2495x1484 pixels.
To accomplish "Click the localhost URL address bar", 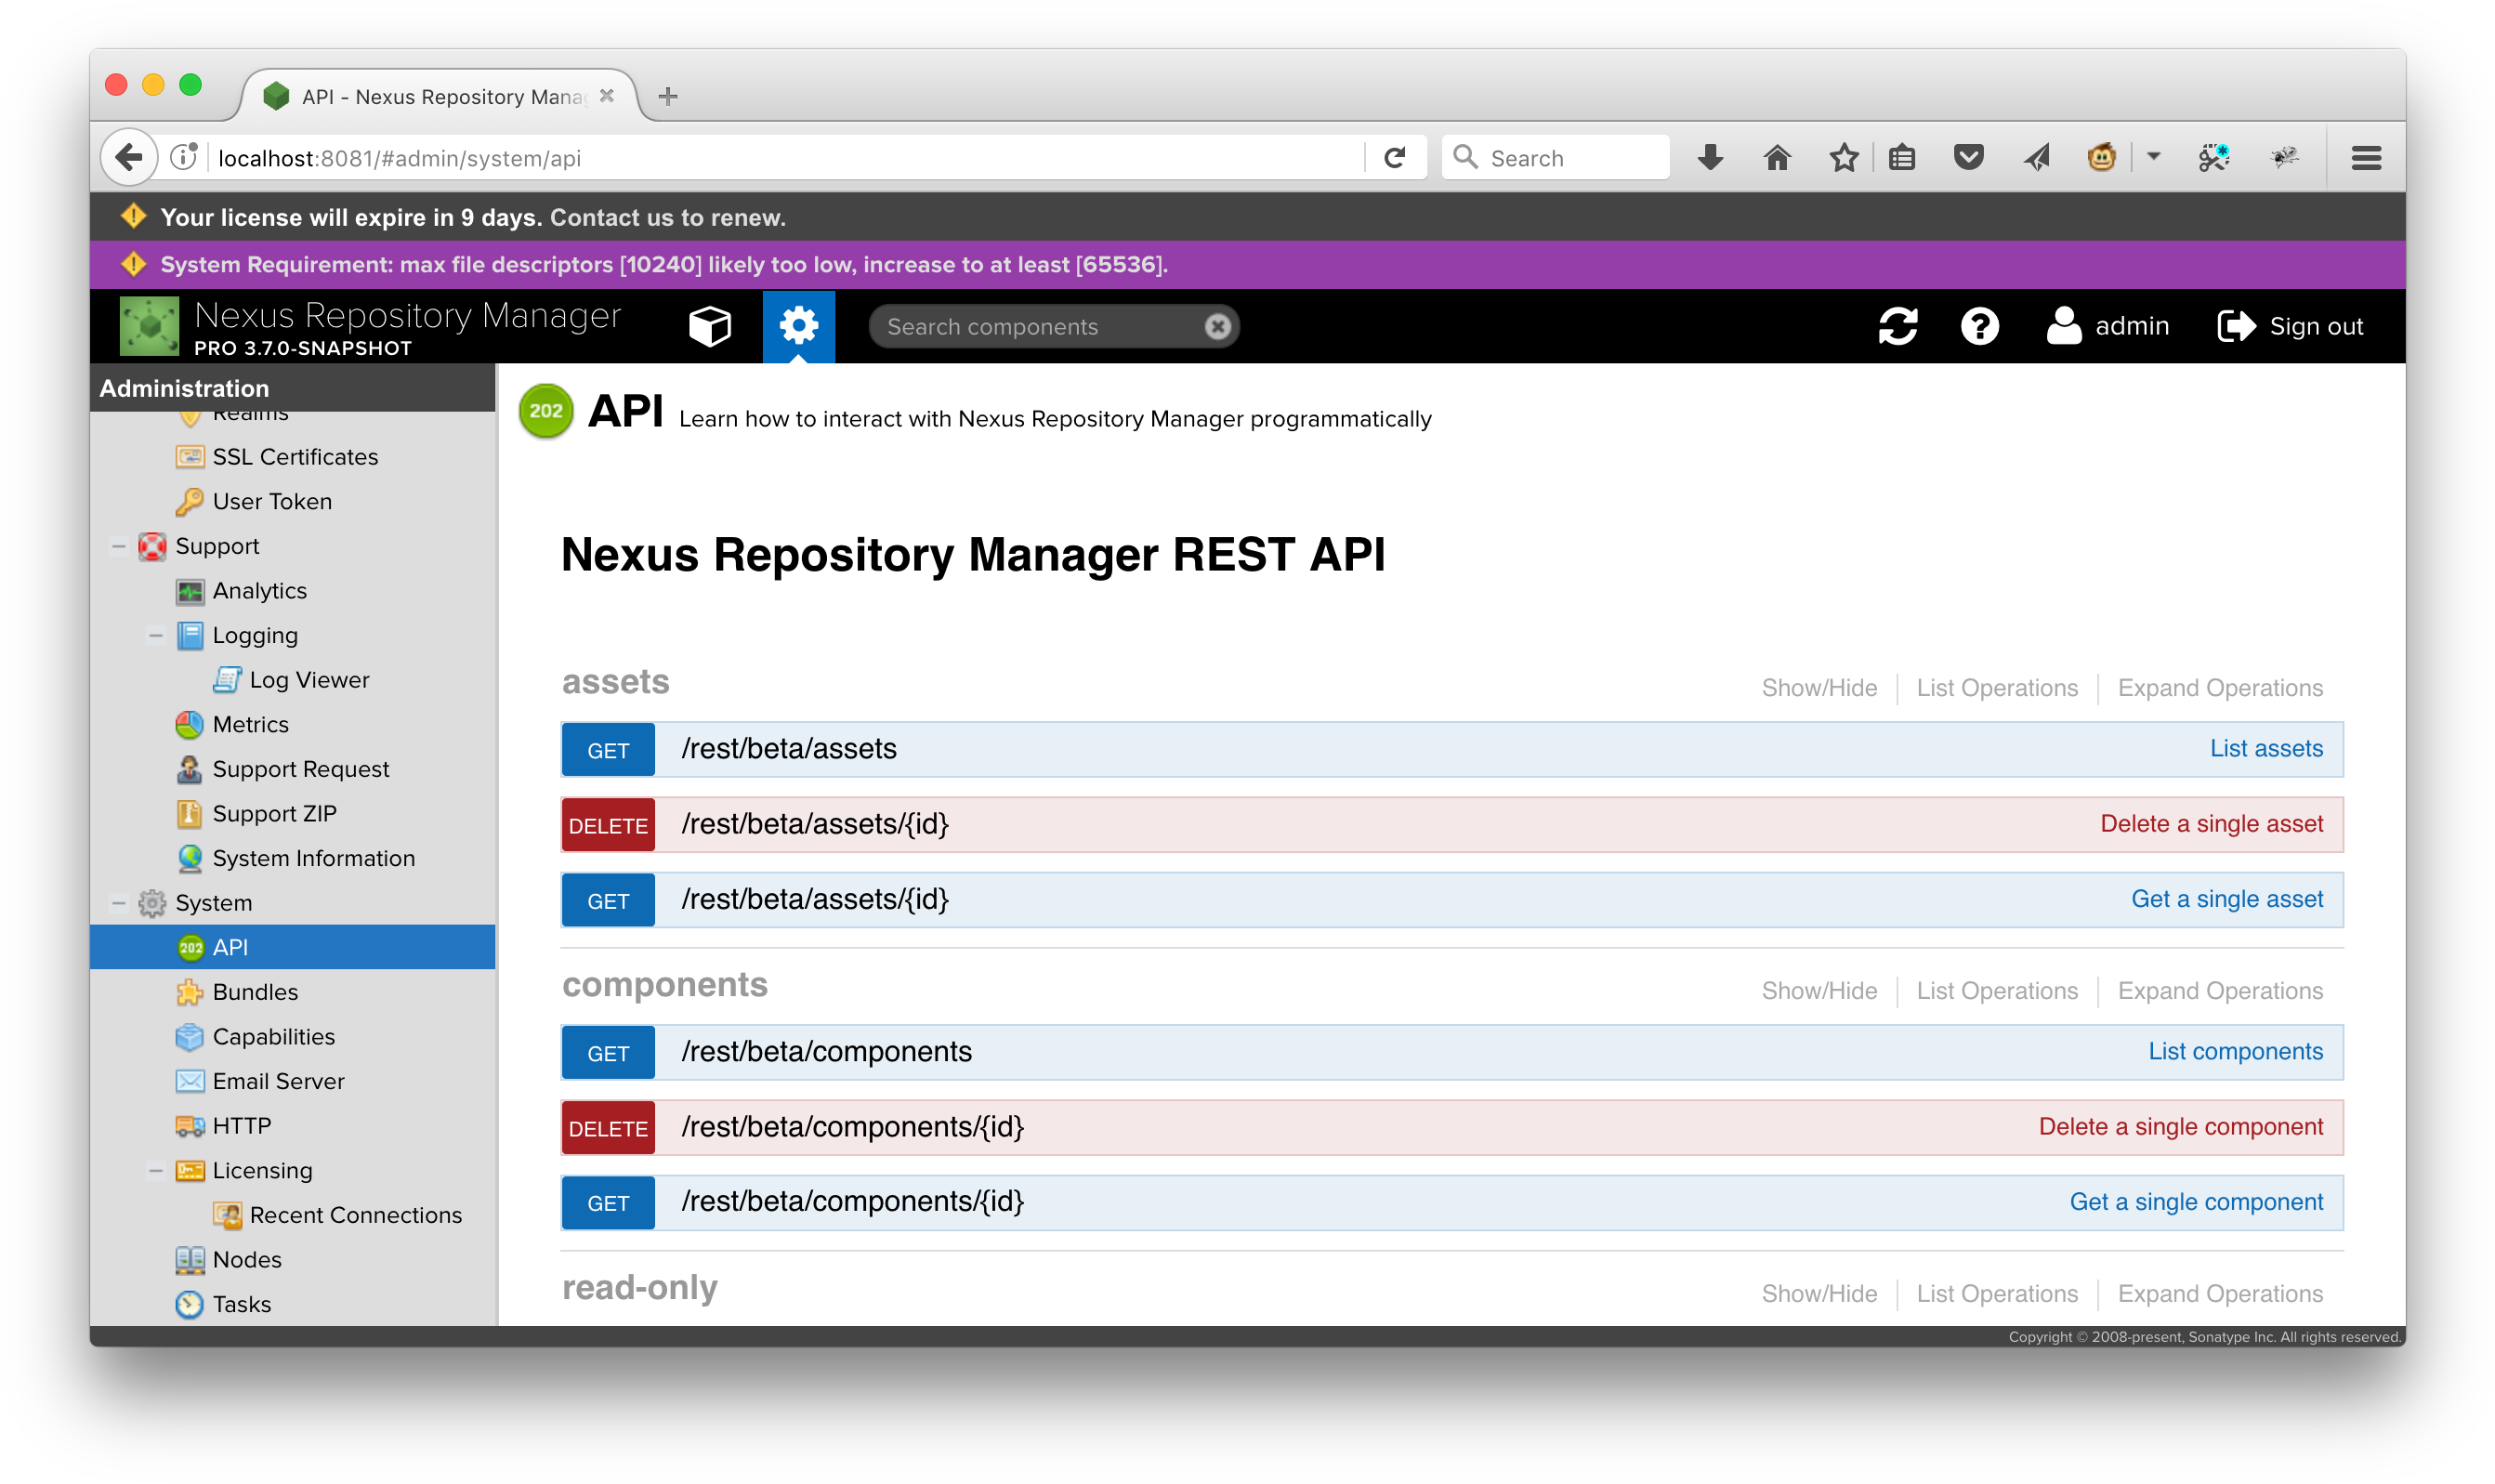I will [x=780, y=159].
